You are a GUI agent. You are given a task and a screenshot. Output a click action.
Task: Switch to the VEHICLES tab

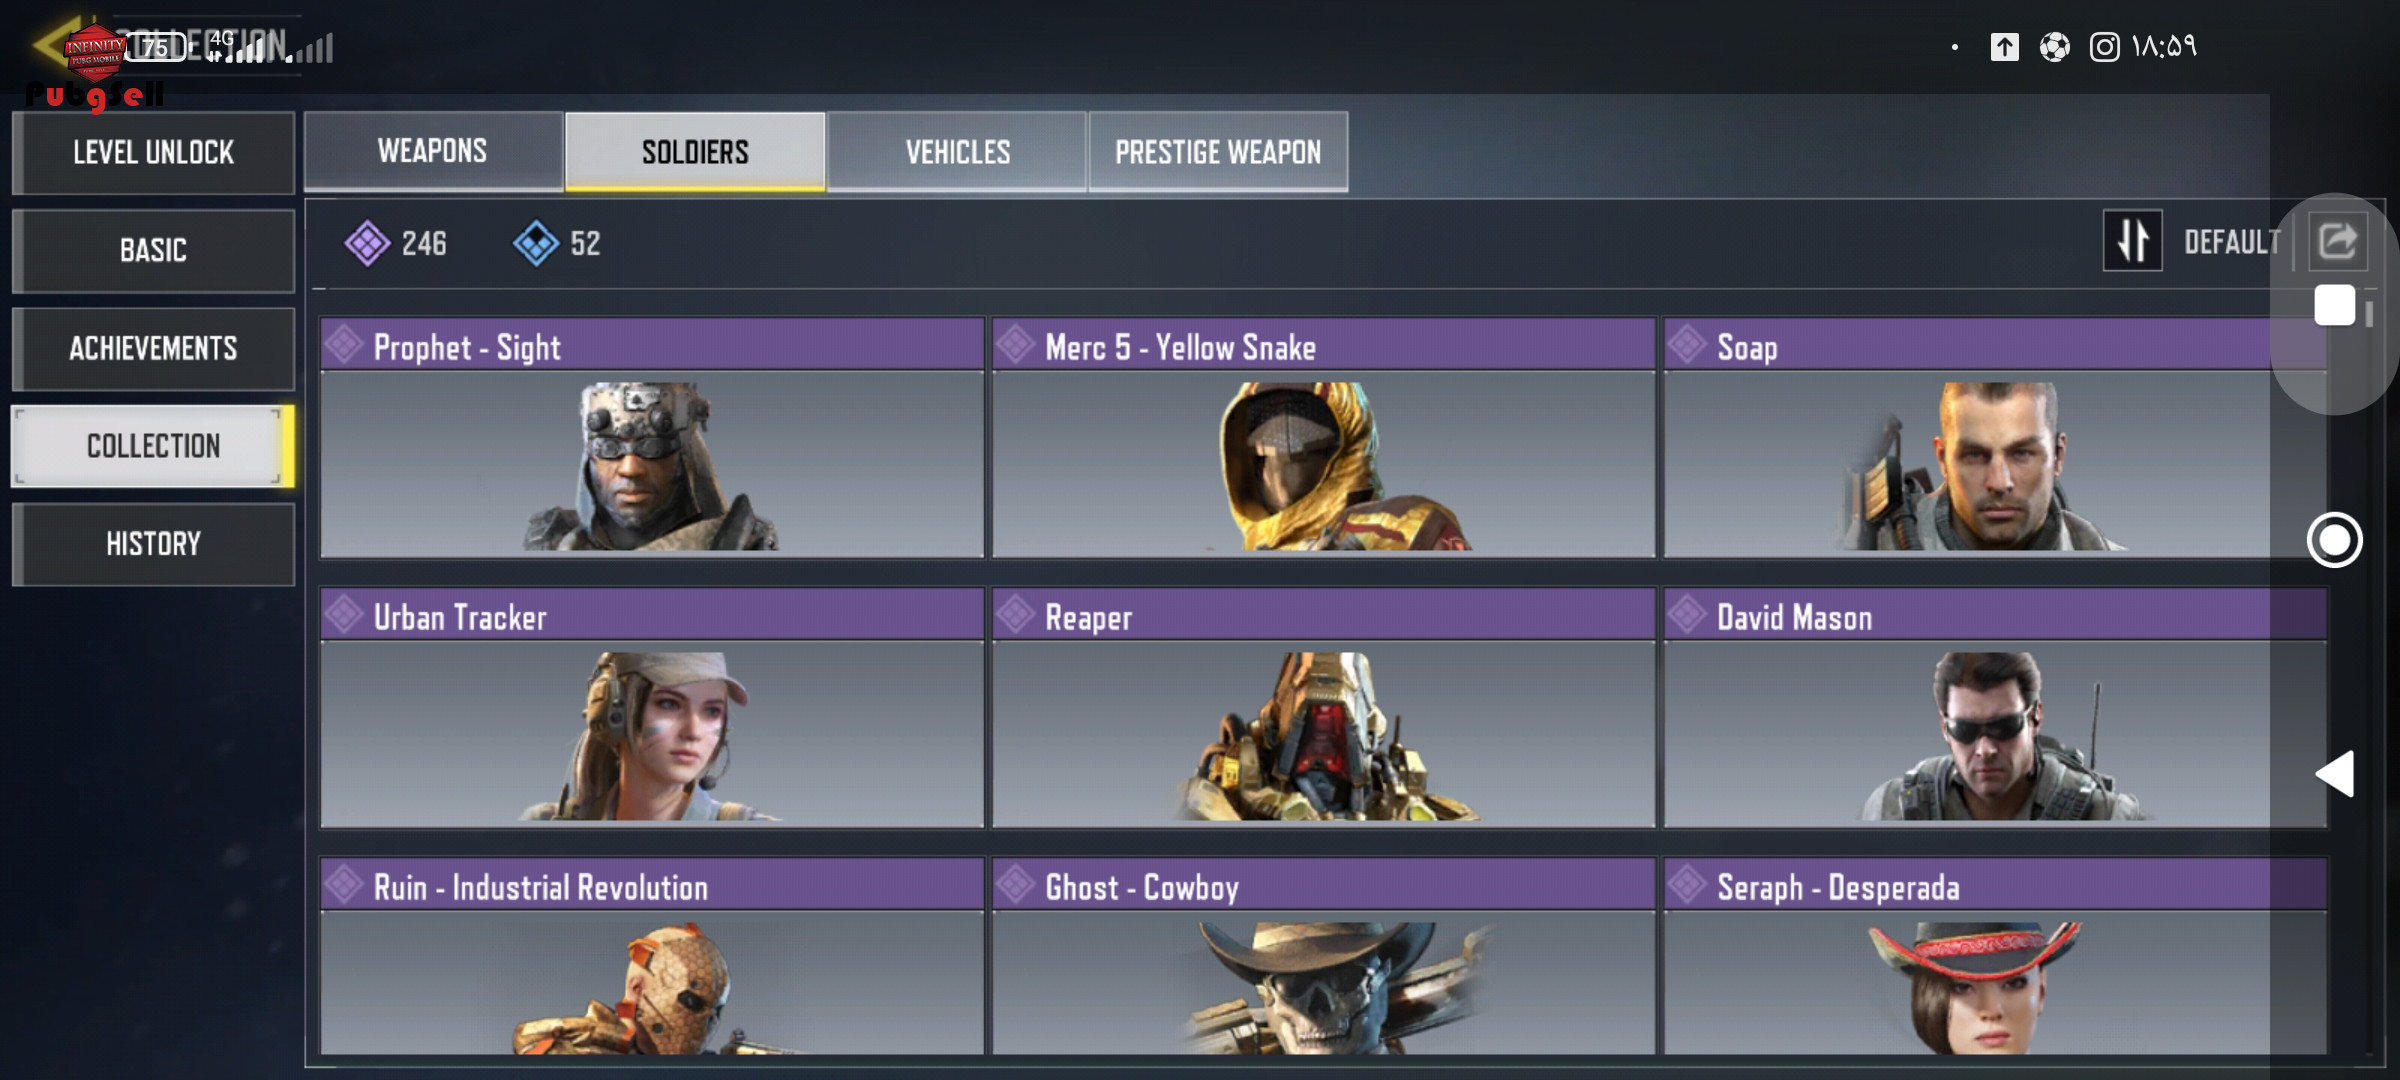(x=957, y=151)
